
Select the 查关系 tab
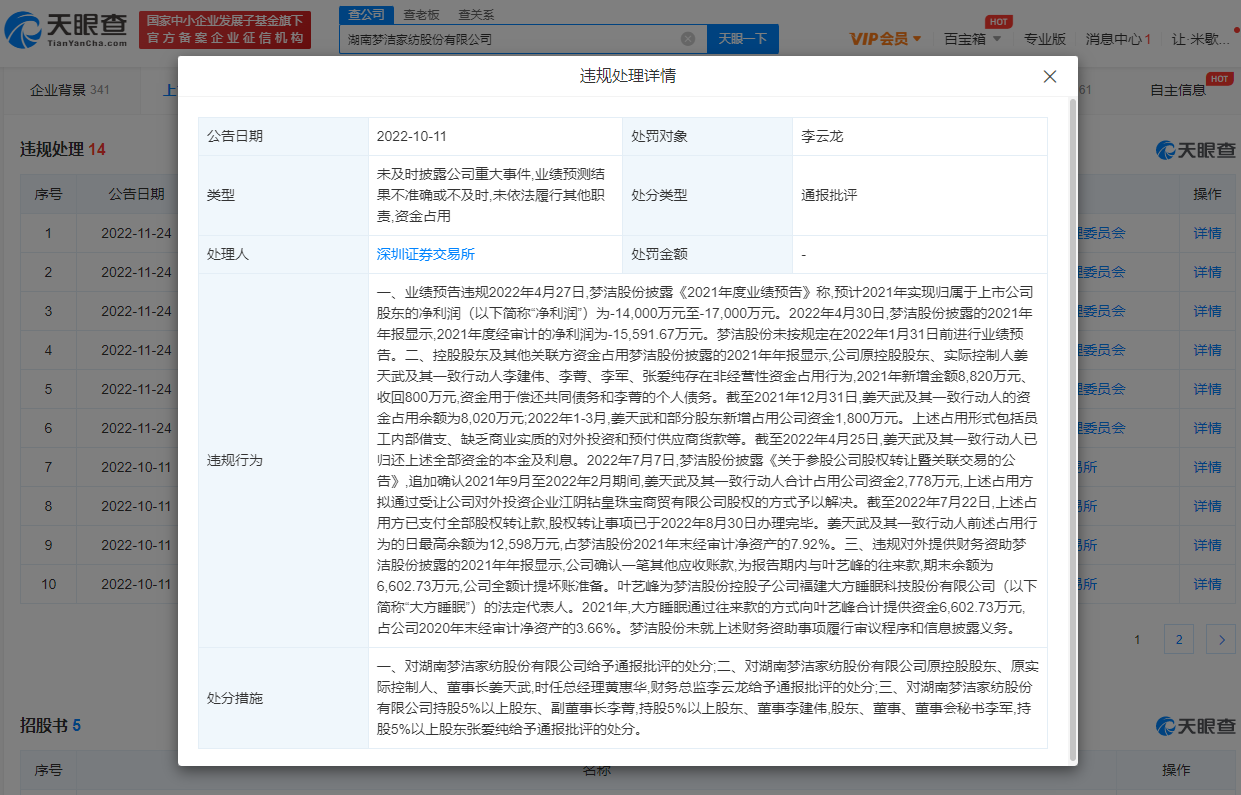point(476,14)
